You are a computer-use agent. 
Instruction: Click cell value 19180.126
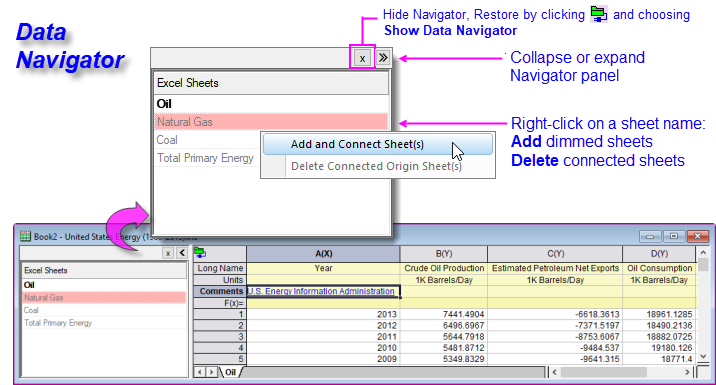click(x=659, y=348)
